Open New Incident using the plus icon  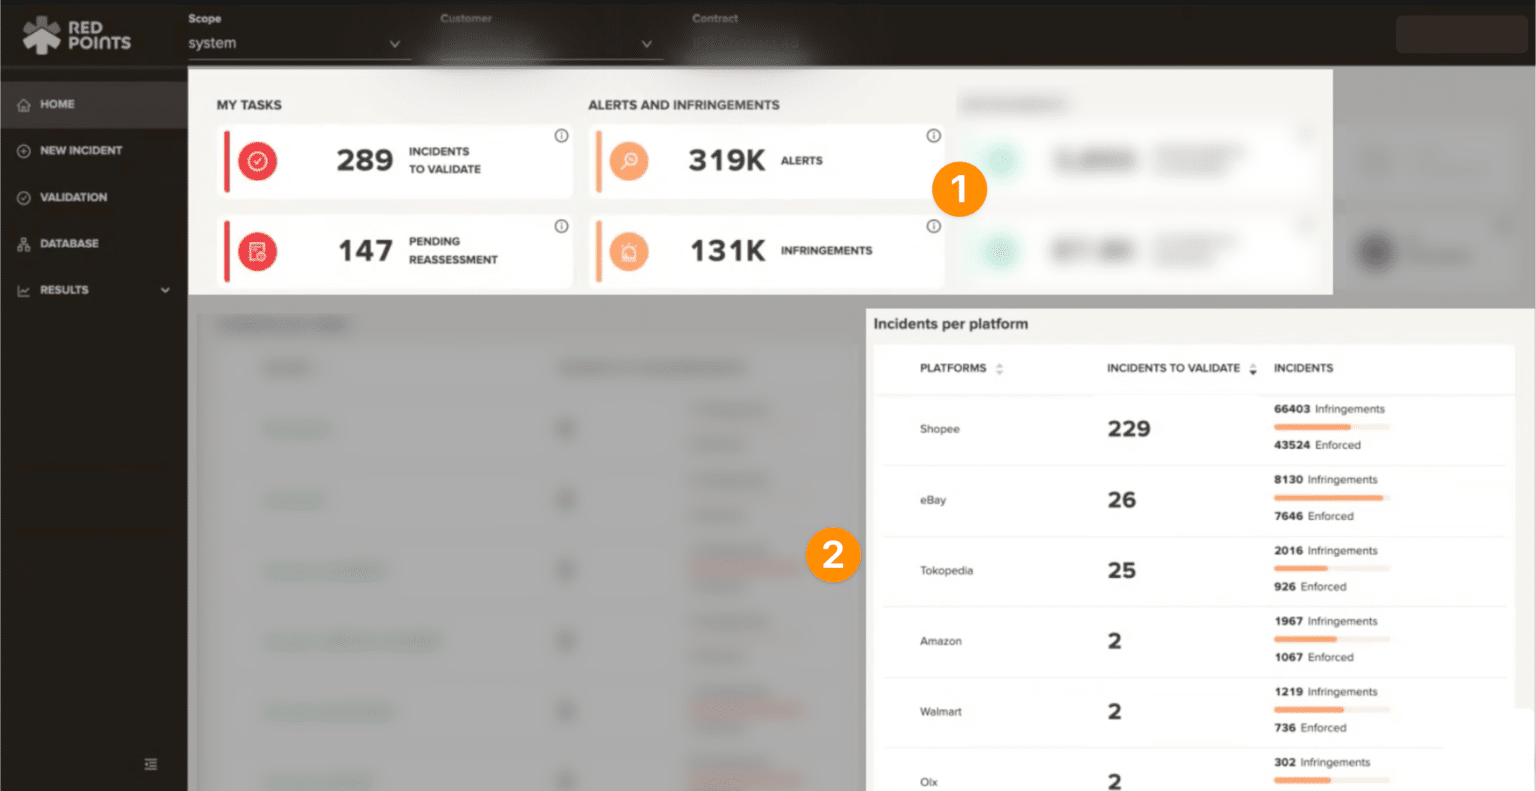[21, 150]
